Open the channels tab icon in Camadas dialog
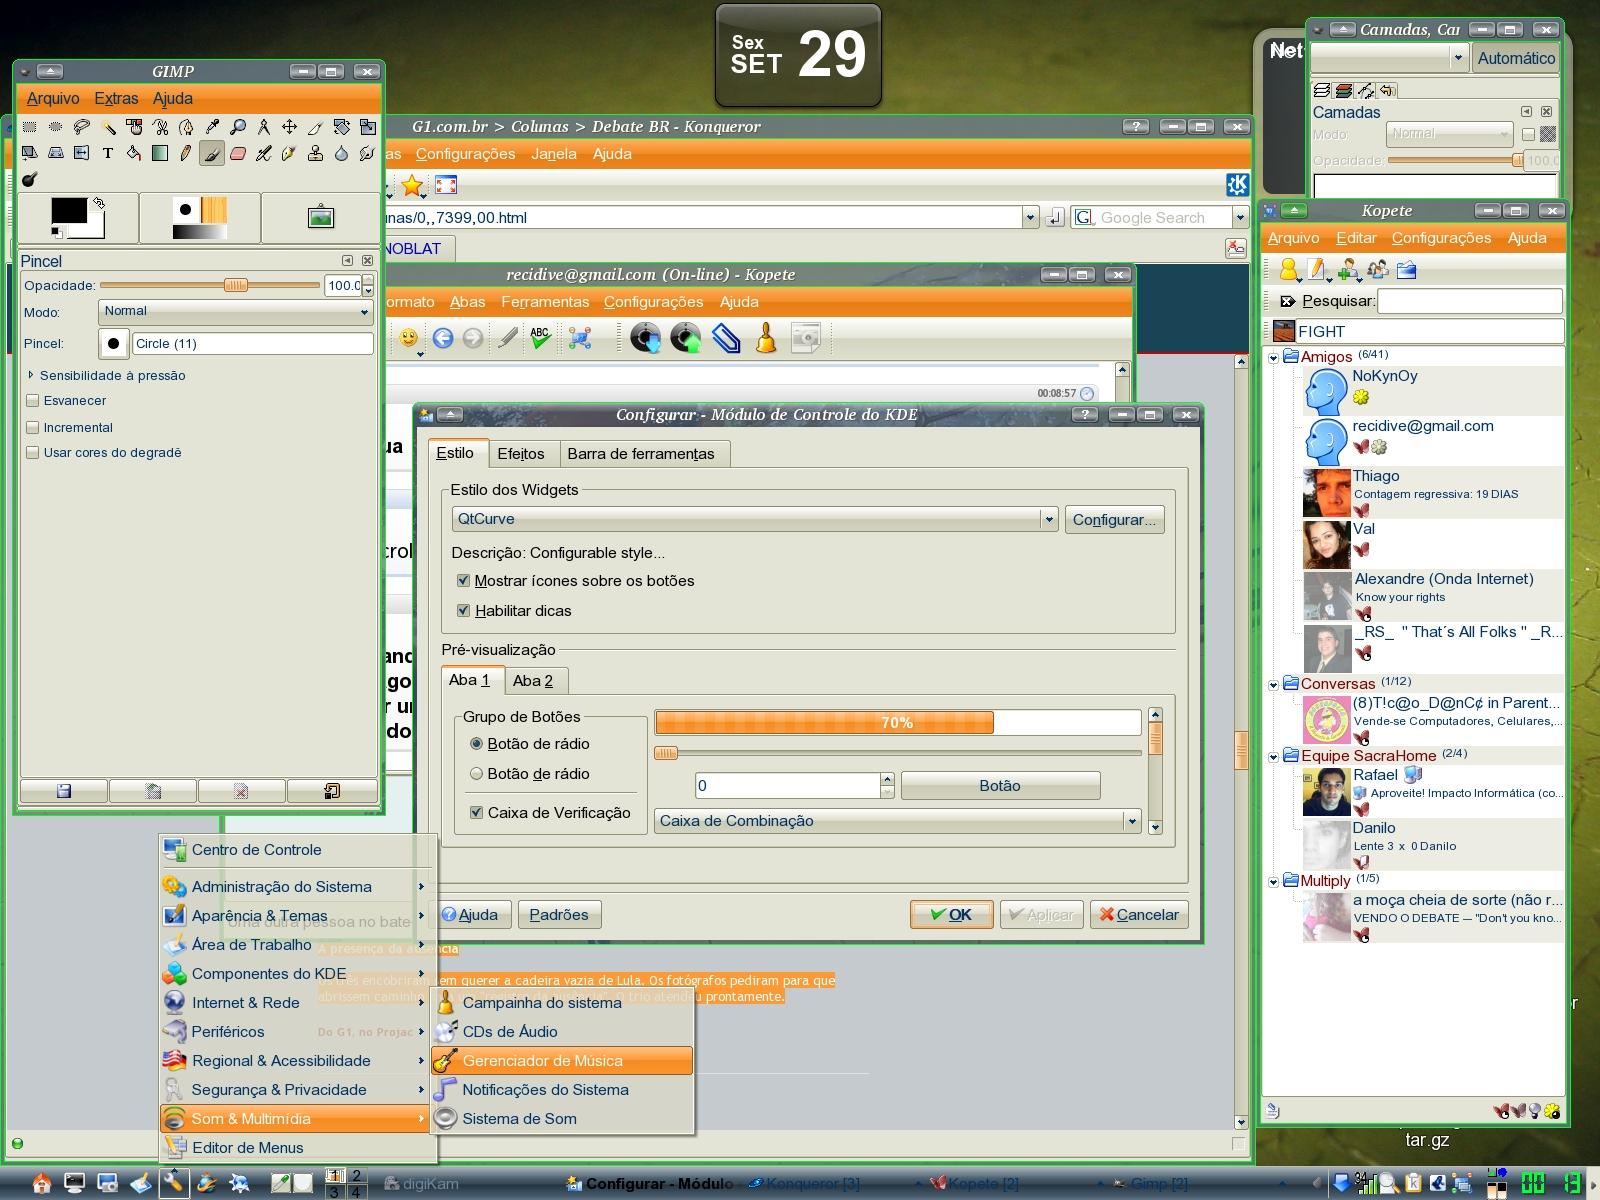1600x1200 pixels. 1344,90
